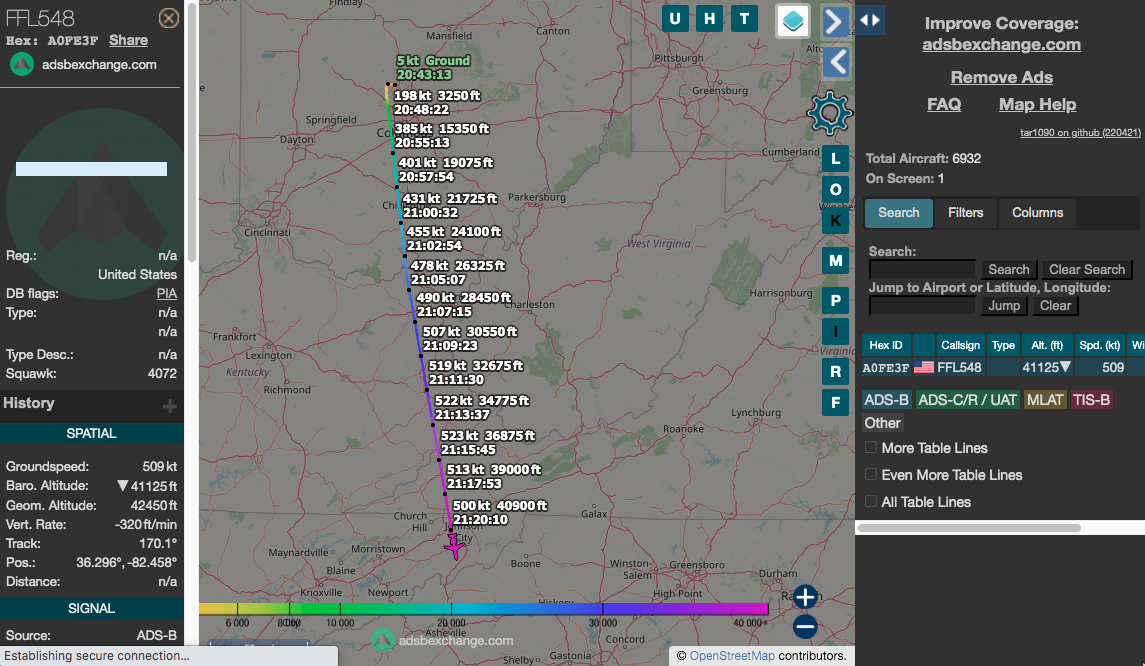This screenshot has height=666, width=1145.
Task: Open the Remove Ads link
Action: click(1001, 77)
